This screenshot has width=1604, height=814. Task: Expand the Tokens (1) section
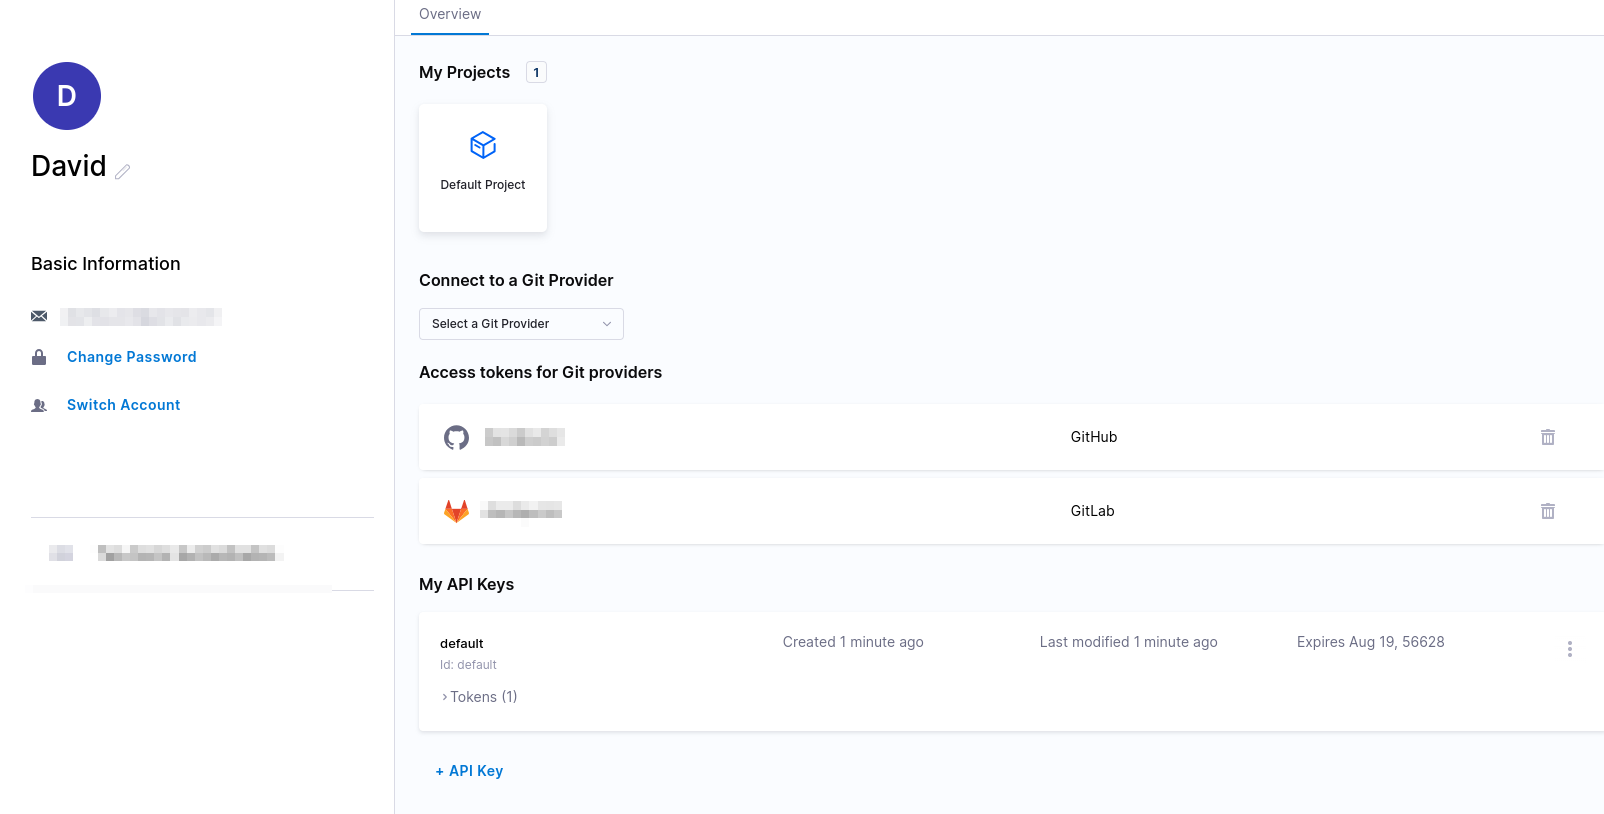pyautogui.click(x=479, y=697)
